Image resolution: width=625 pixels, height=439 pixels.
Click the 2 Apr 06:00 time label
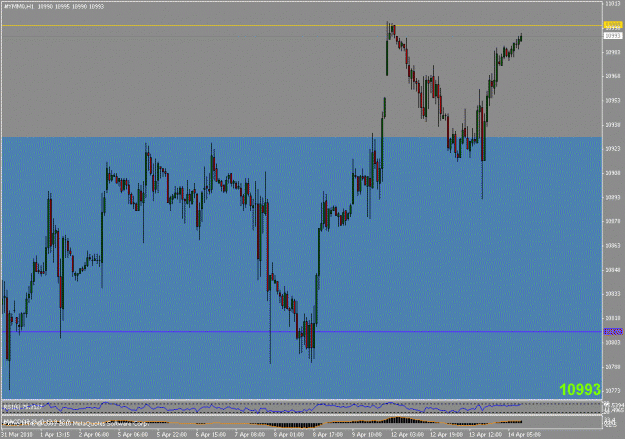[94, 434]
